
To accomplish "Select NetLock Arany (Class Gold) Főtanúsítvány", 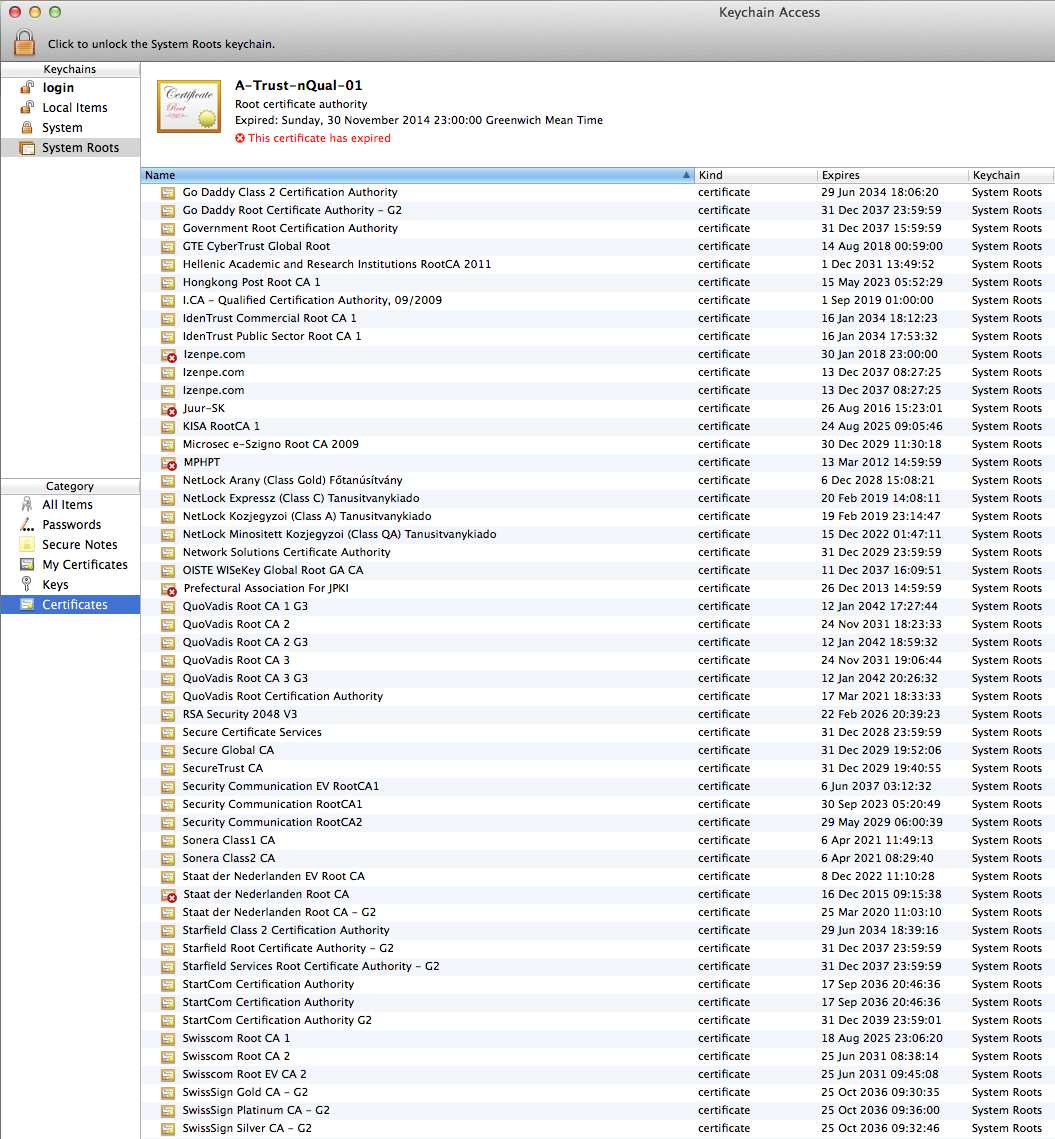I will point(597,480).
